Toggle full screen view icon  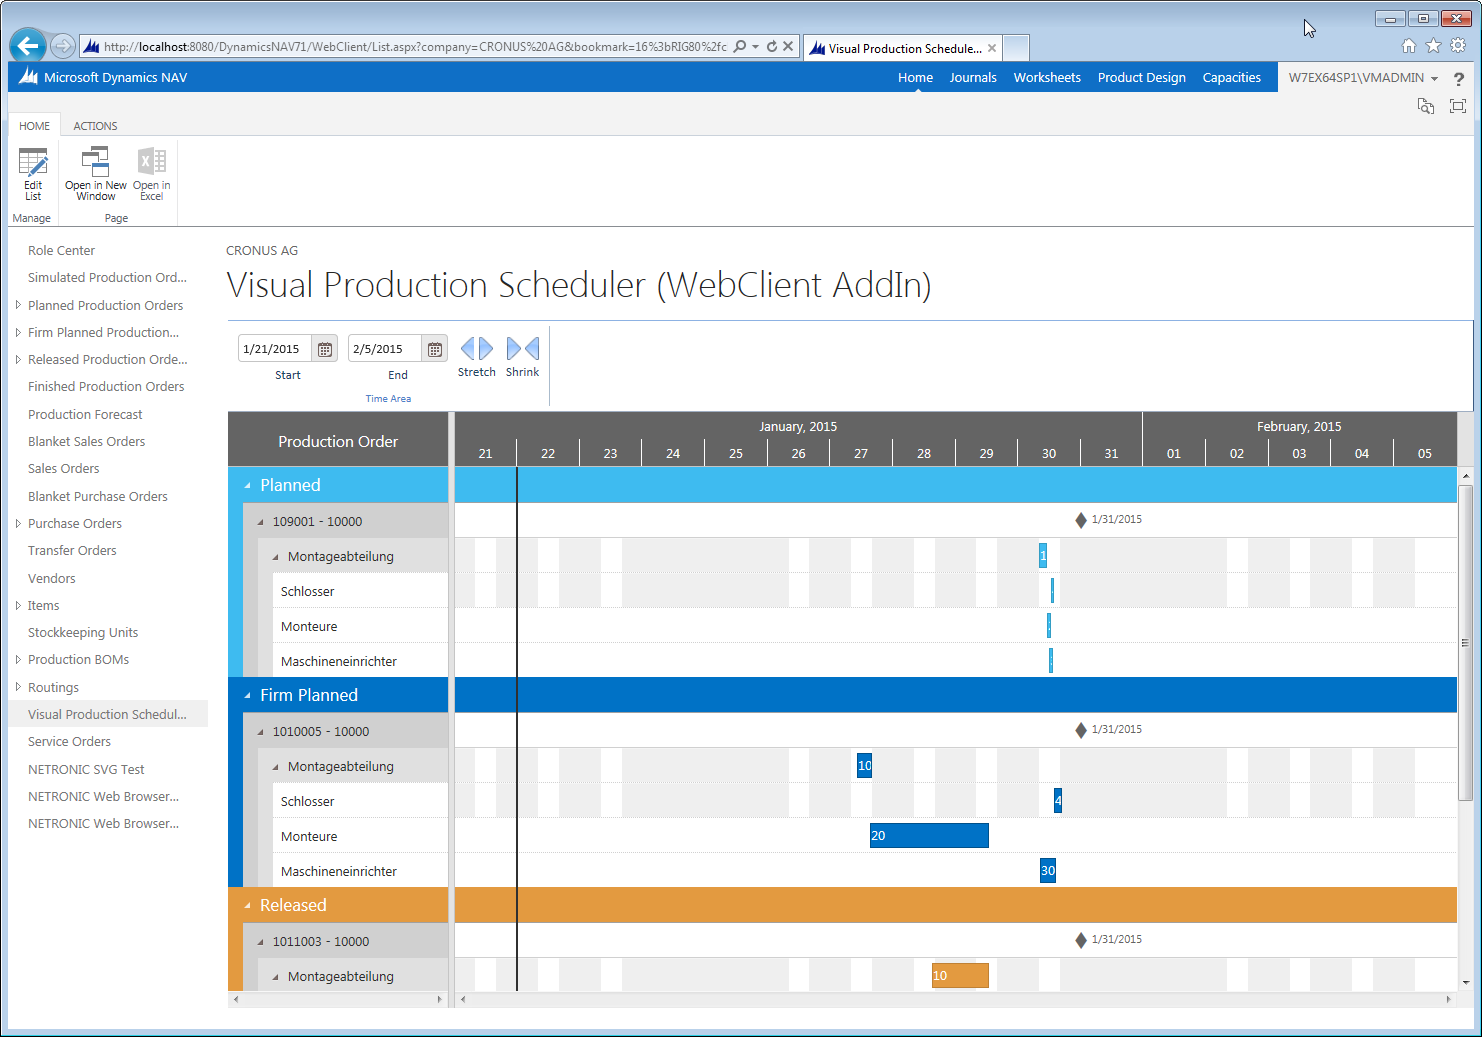tap(1458, 106)
